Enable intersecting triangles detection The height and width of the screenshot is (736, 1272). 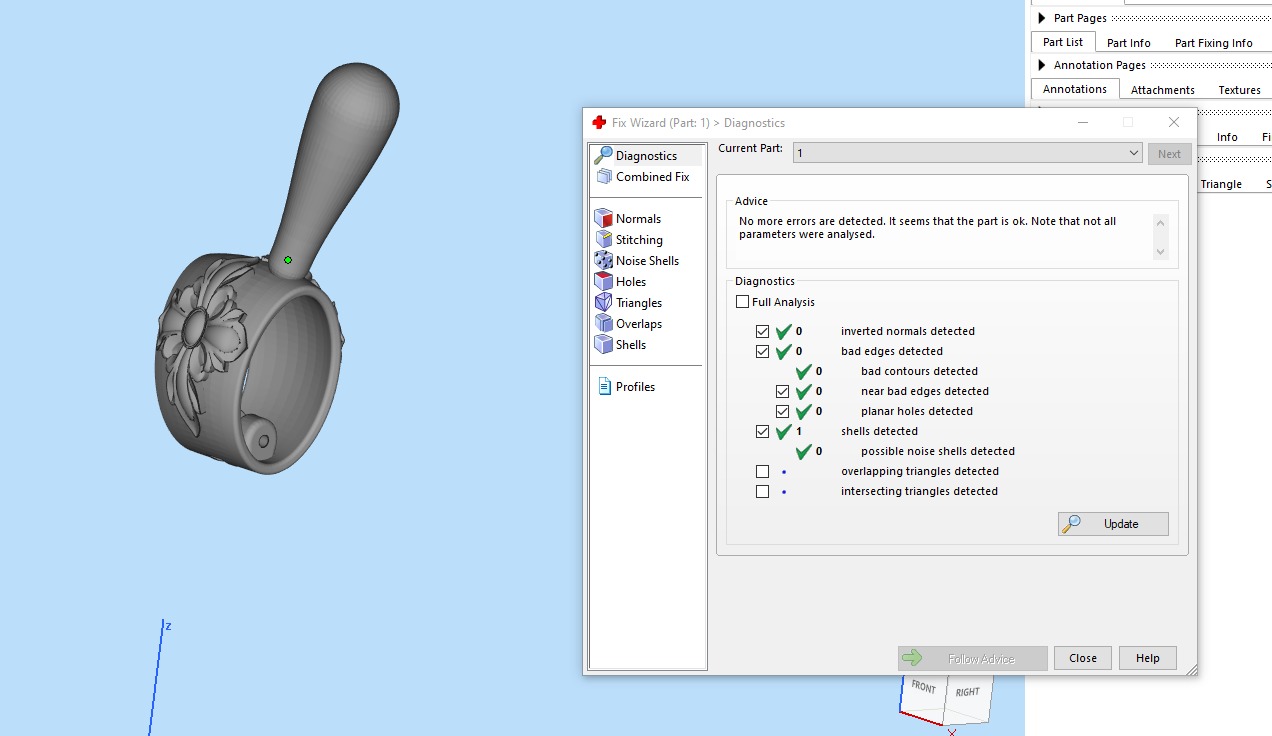coord(763,491)
